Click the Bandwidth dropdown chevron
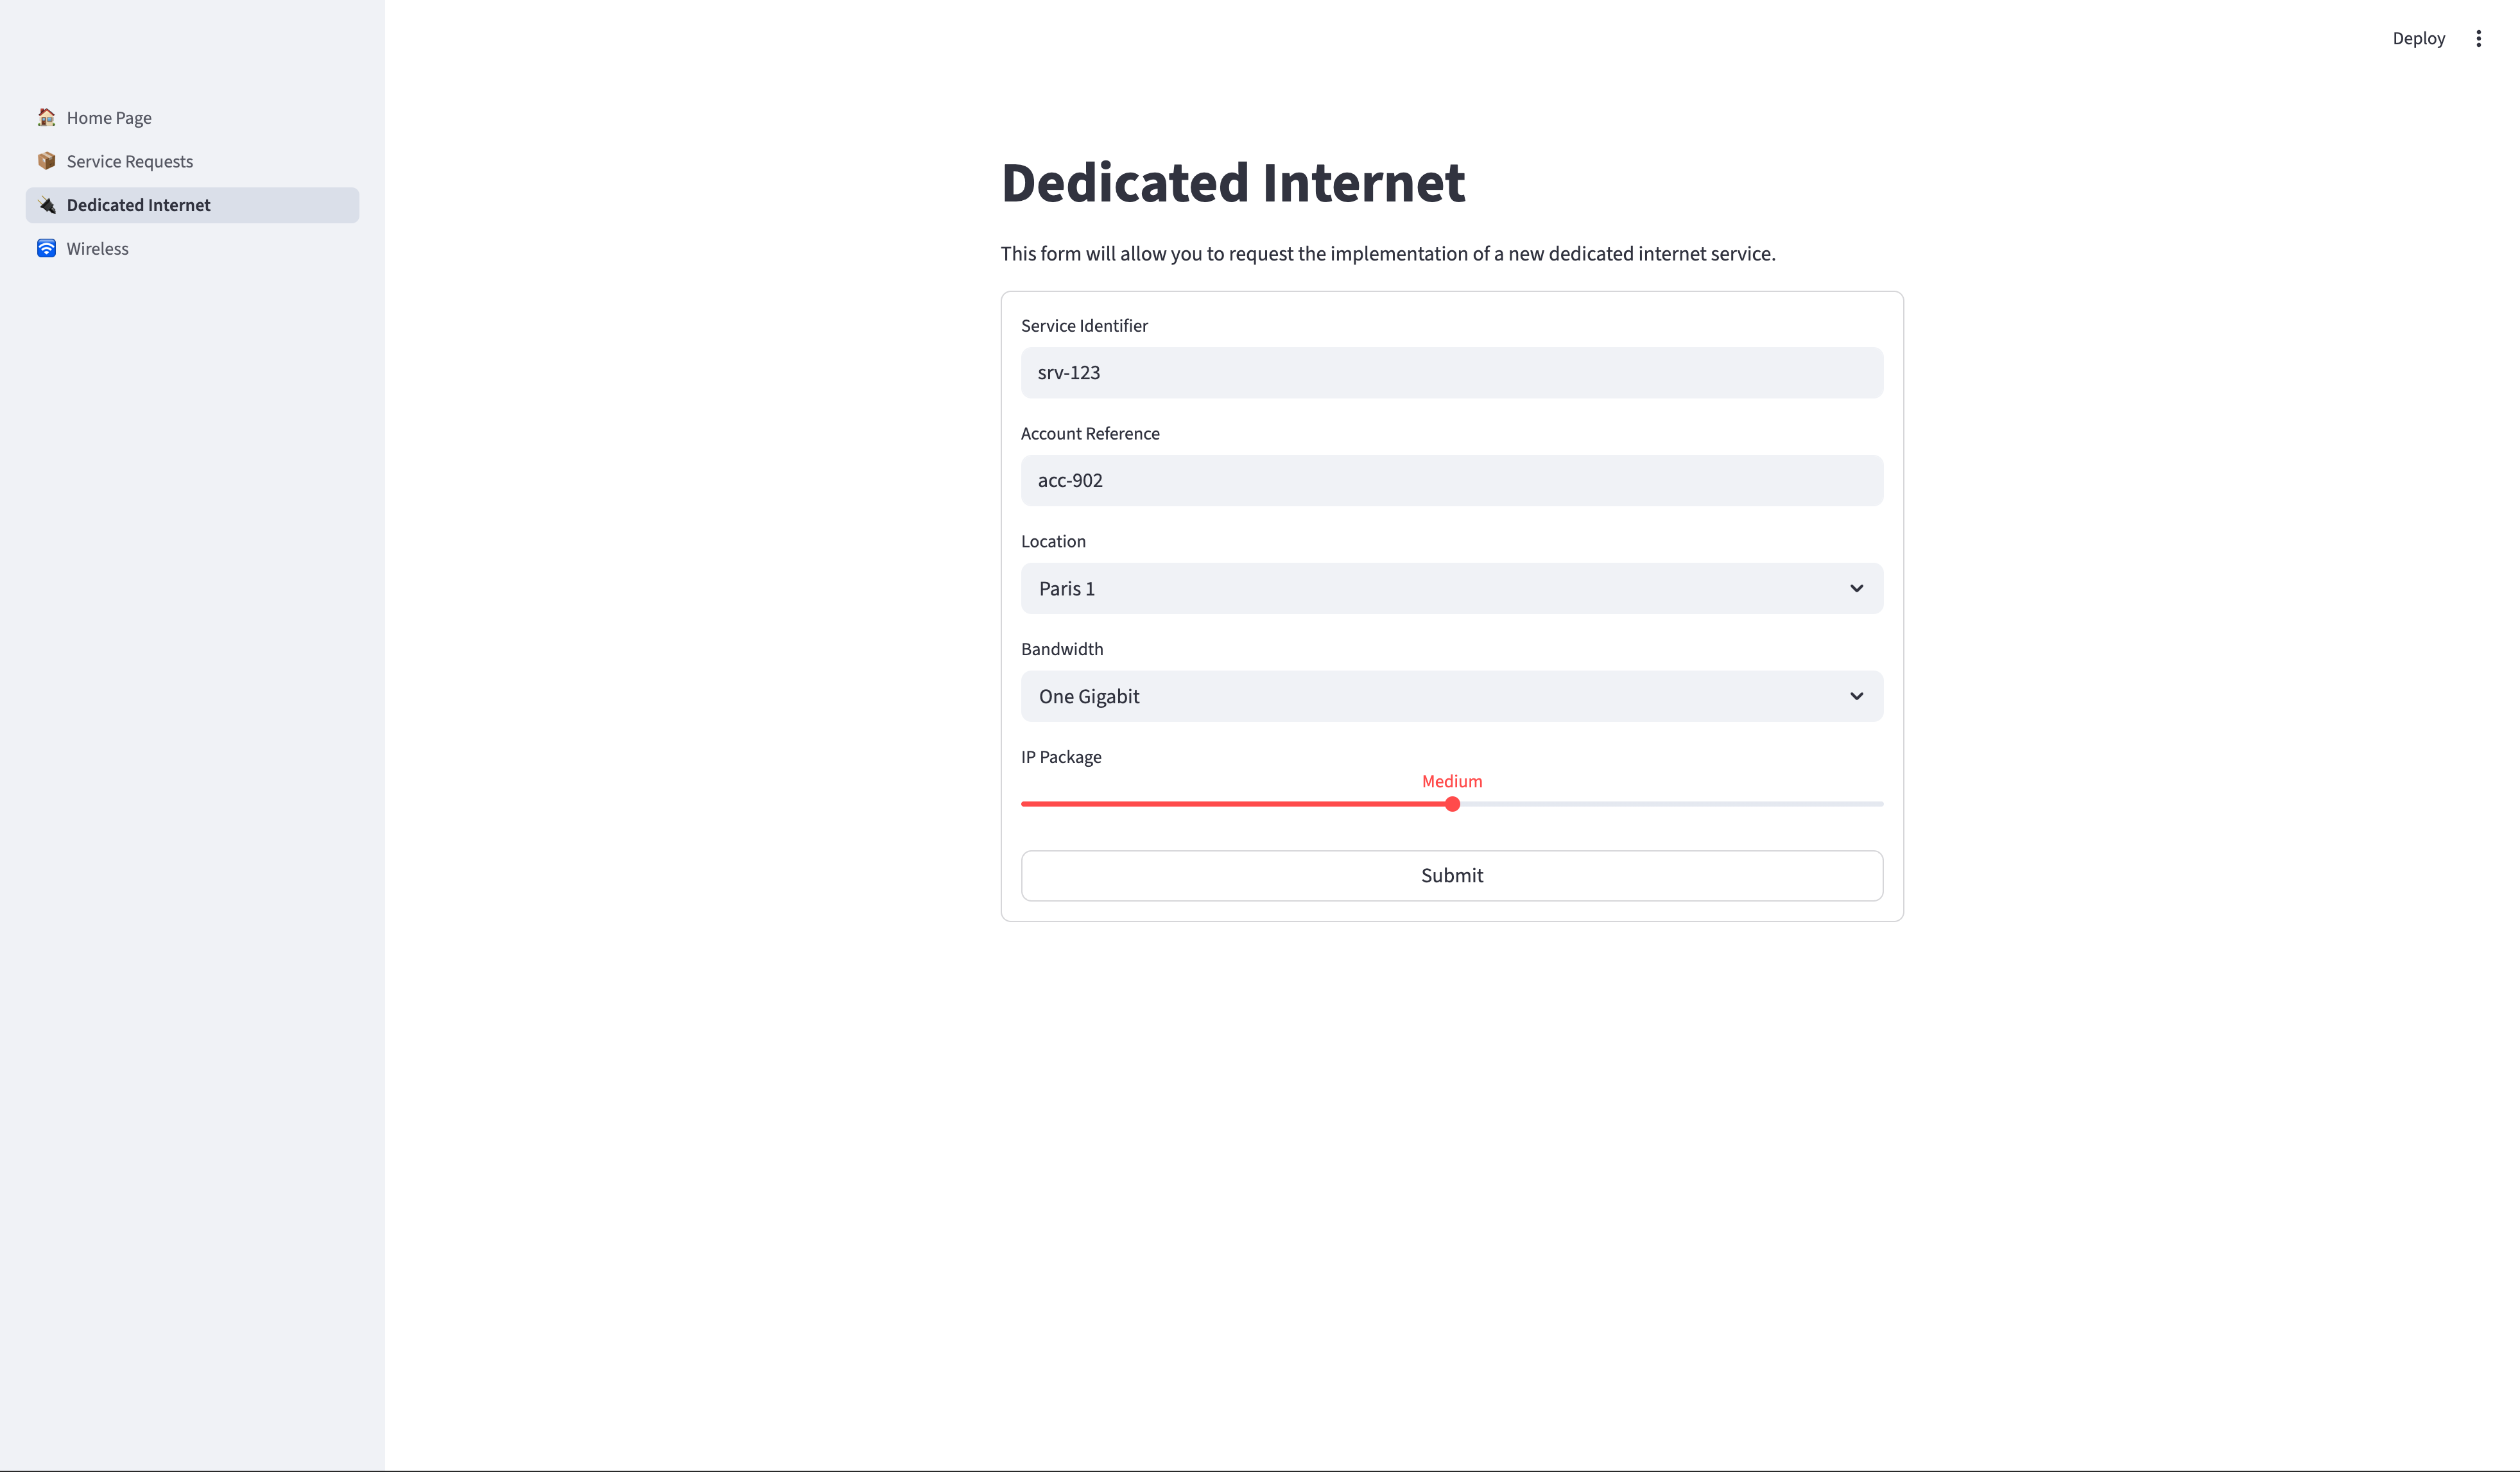2520x1472 pixels. (1856, 696)
